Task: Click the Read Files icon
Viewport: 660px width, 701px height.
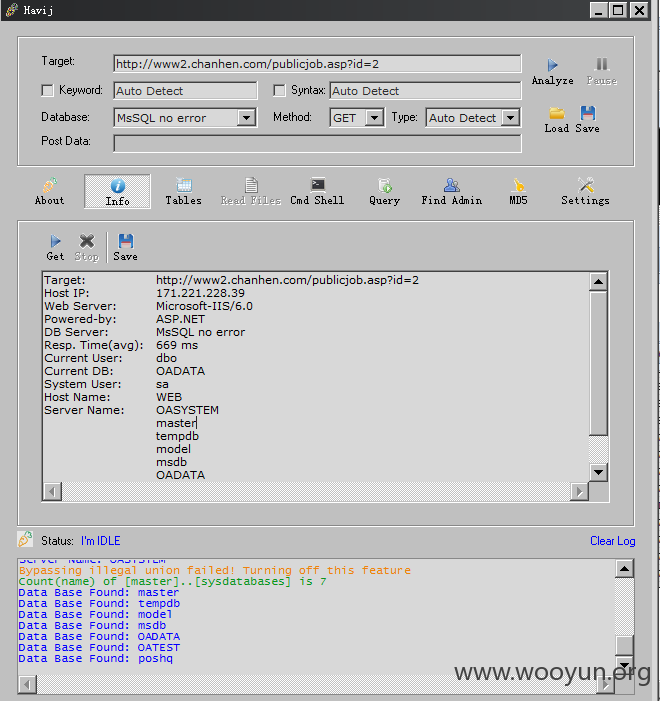Action: pyautogui.click(x=251, y=185)
